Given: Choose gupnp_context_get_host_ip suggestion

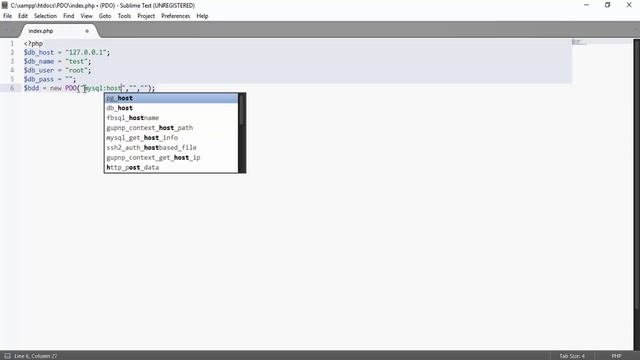Looking at the screenshot, I should (x=171, y=157).
